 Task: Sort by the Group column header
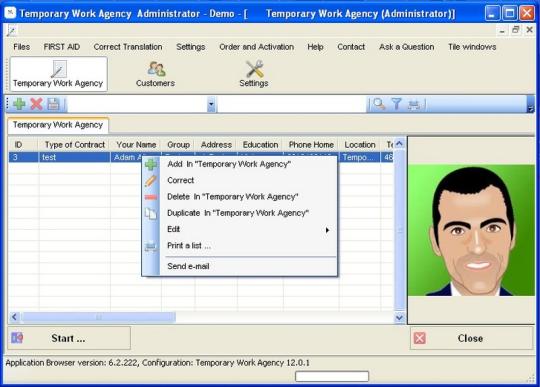pos(178,145)
